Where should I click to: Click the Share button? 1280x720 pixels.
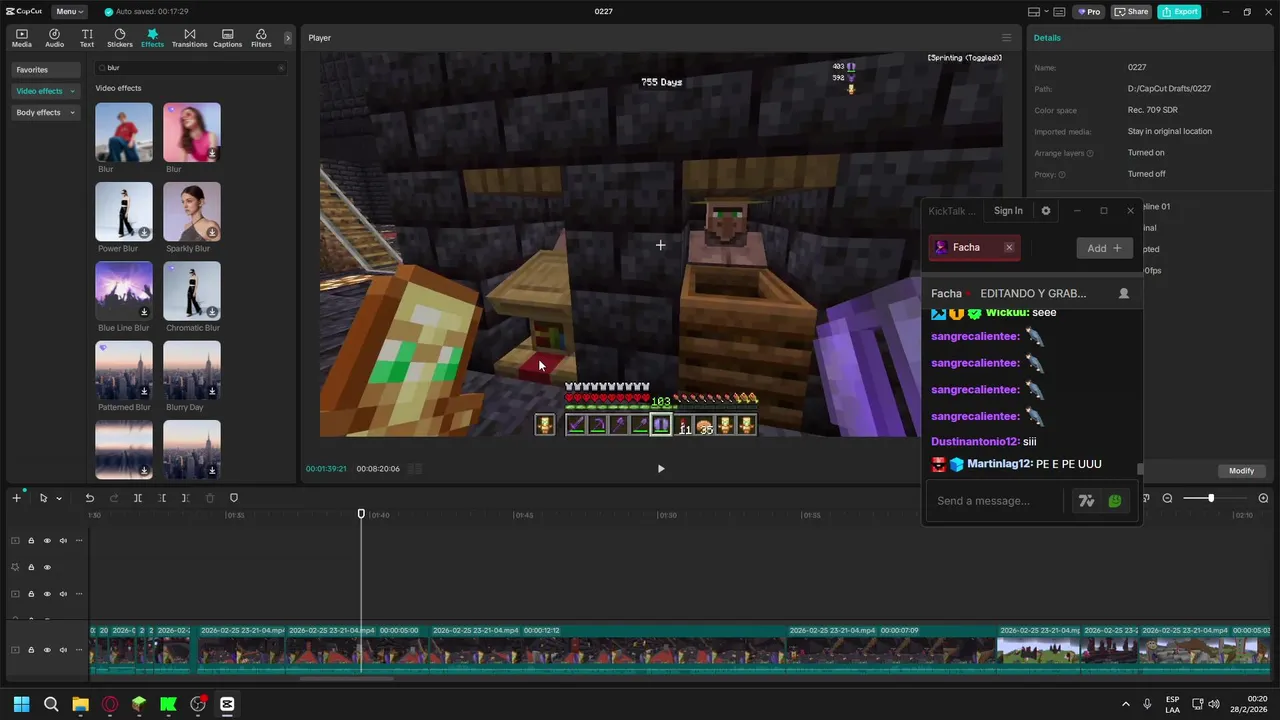pyautogui.click(x=1131, y=12)
